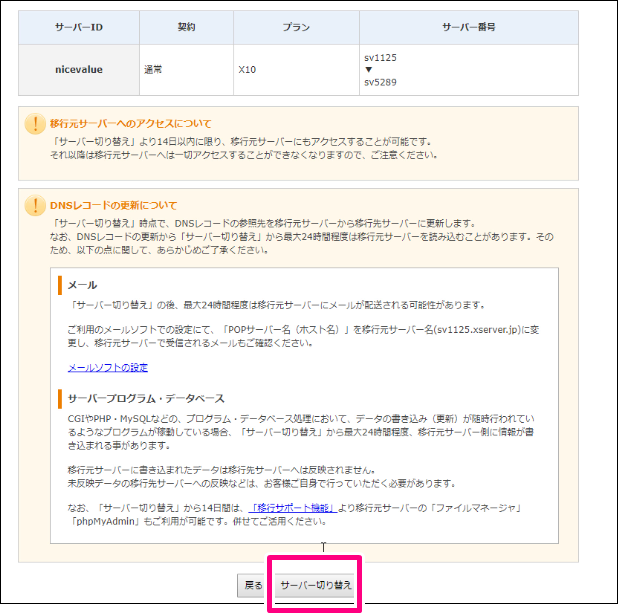The image size is (618, 616).
Task: Click the 契約 column header
Action: (186, 27)
